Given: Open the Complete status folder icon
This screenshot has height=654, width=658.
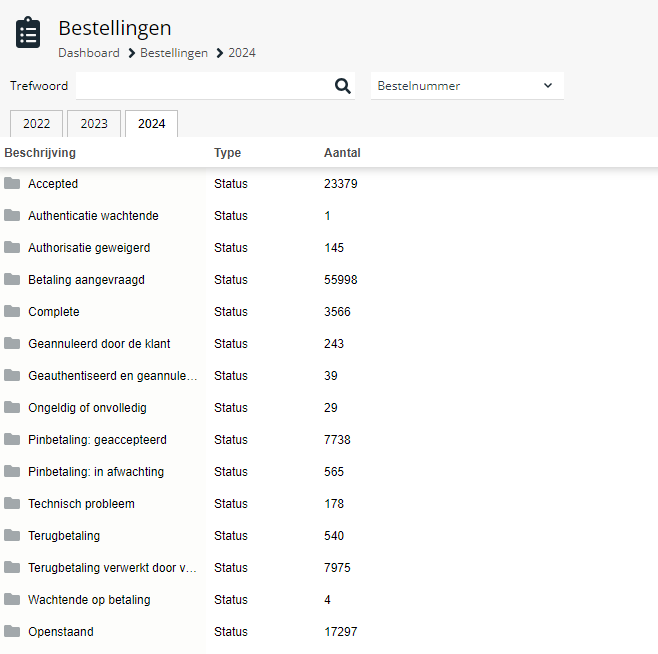Looking at the screenshot, I should tap(12, 311).
